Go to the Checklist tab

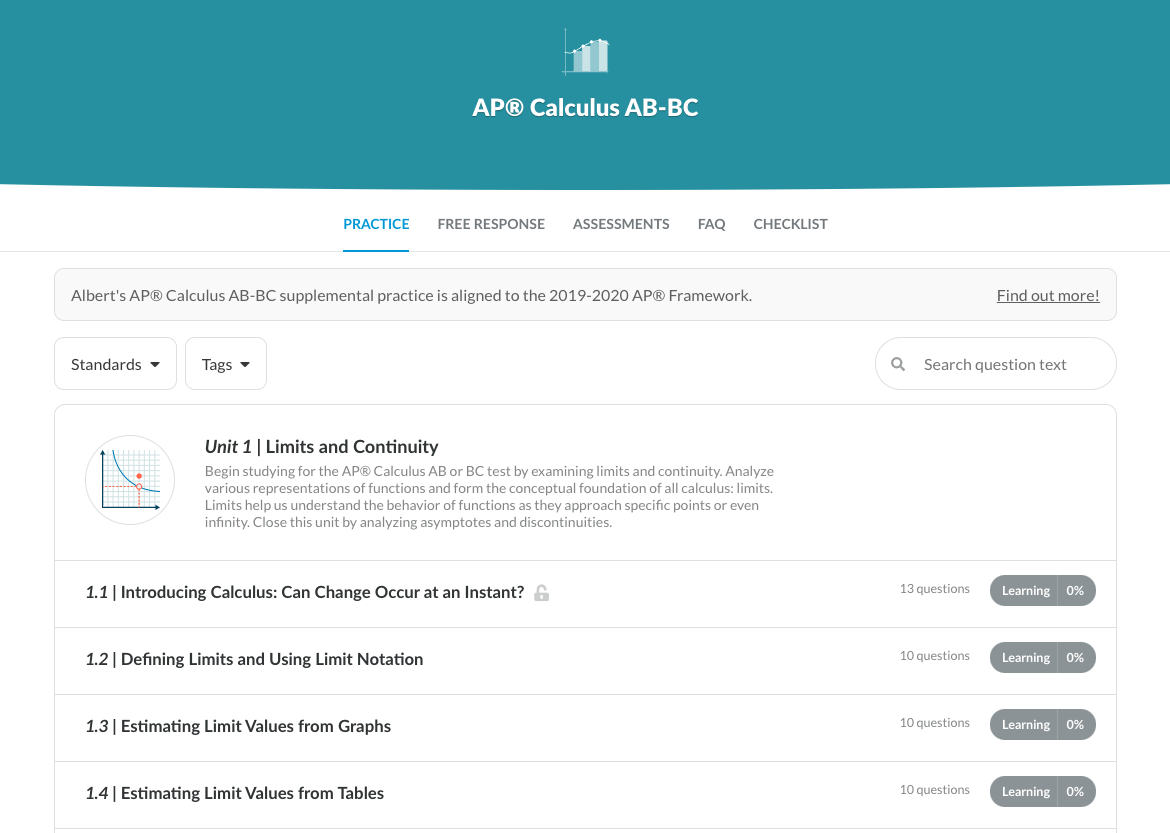790,224
